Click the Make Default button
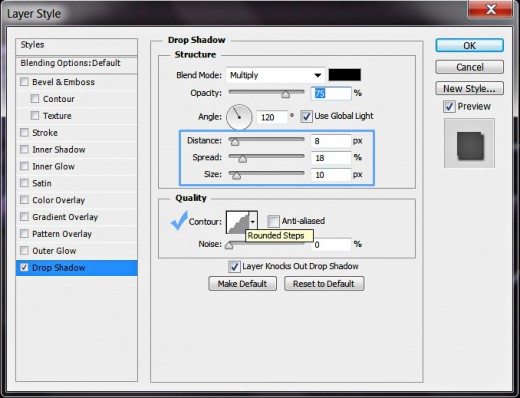520x398 pixels. (242, 284)
